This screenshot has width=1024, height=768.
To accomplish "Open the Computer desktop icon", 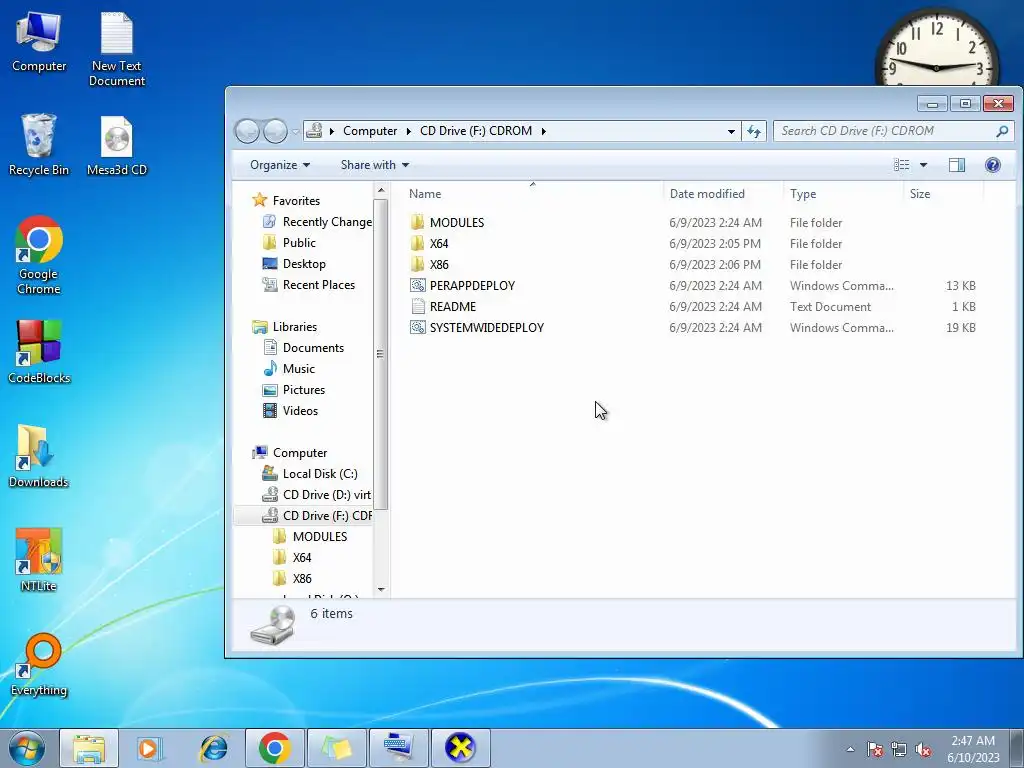I will pos(39,42).
